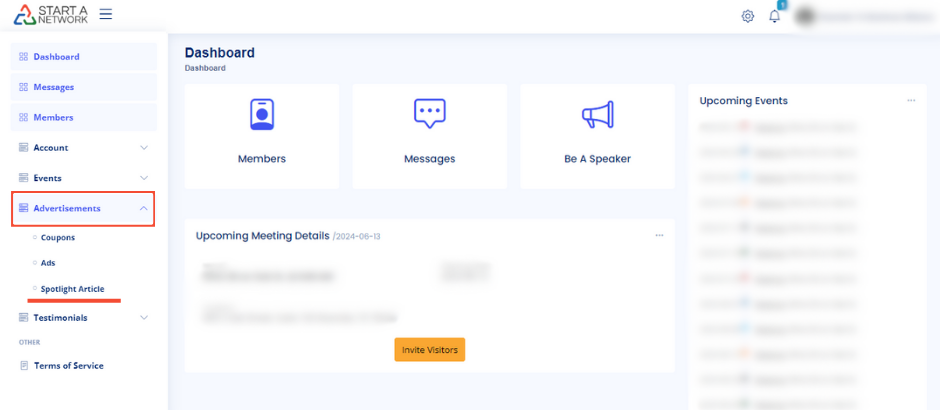The width and height of the screenshot is (940, 410).
Task: Click the Members badge card icon
Action: click(x=262, y=115)
